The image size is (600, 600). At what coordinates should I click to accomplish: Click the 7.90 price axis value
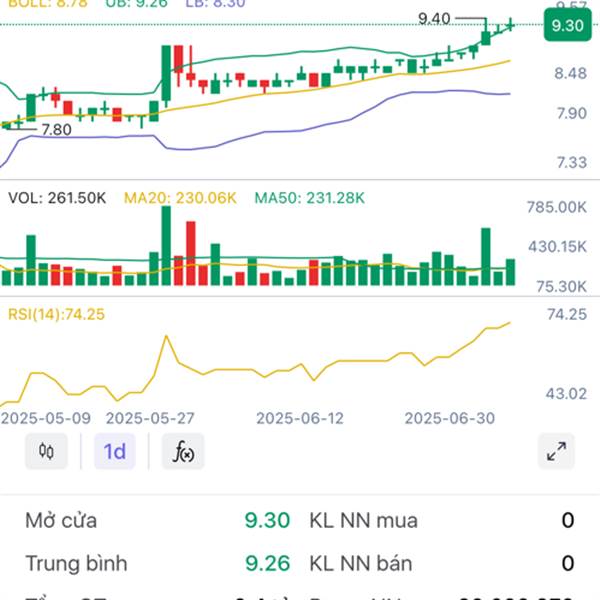(x=571, y=113)
